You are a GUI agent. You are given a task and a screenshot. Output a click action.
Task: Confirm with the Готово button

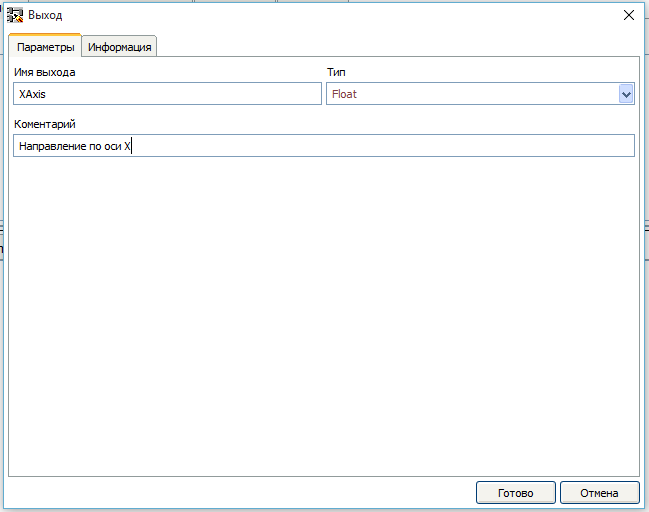[x=515, y=493]
